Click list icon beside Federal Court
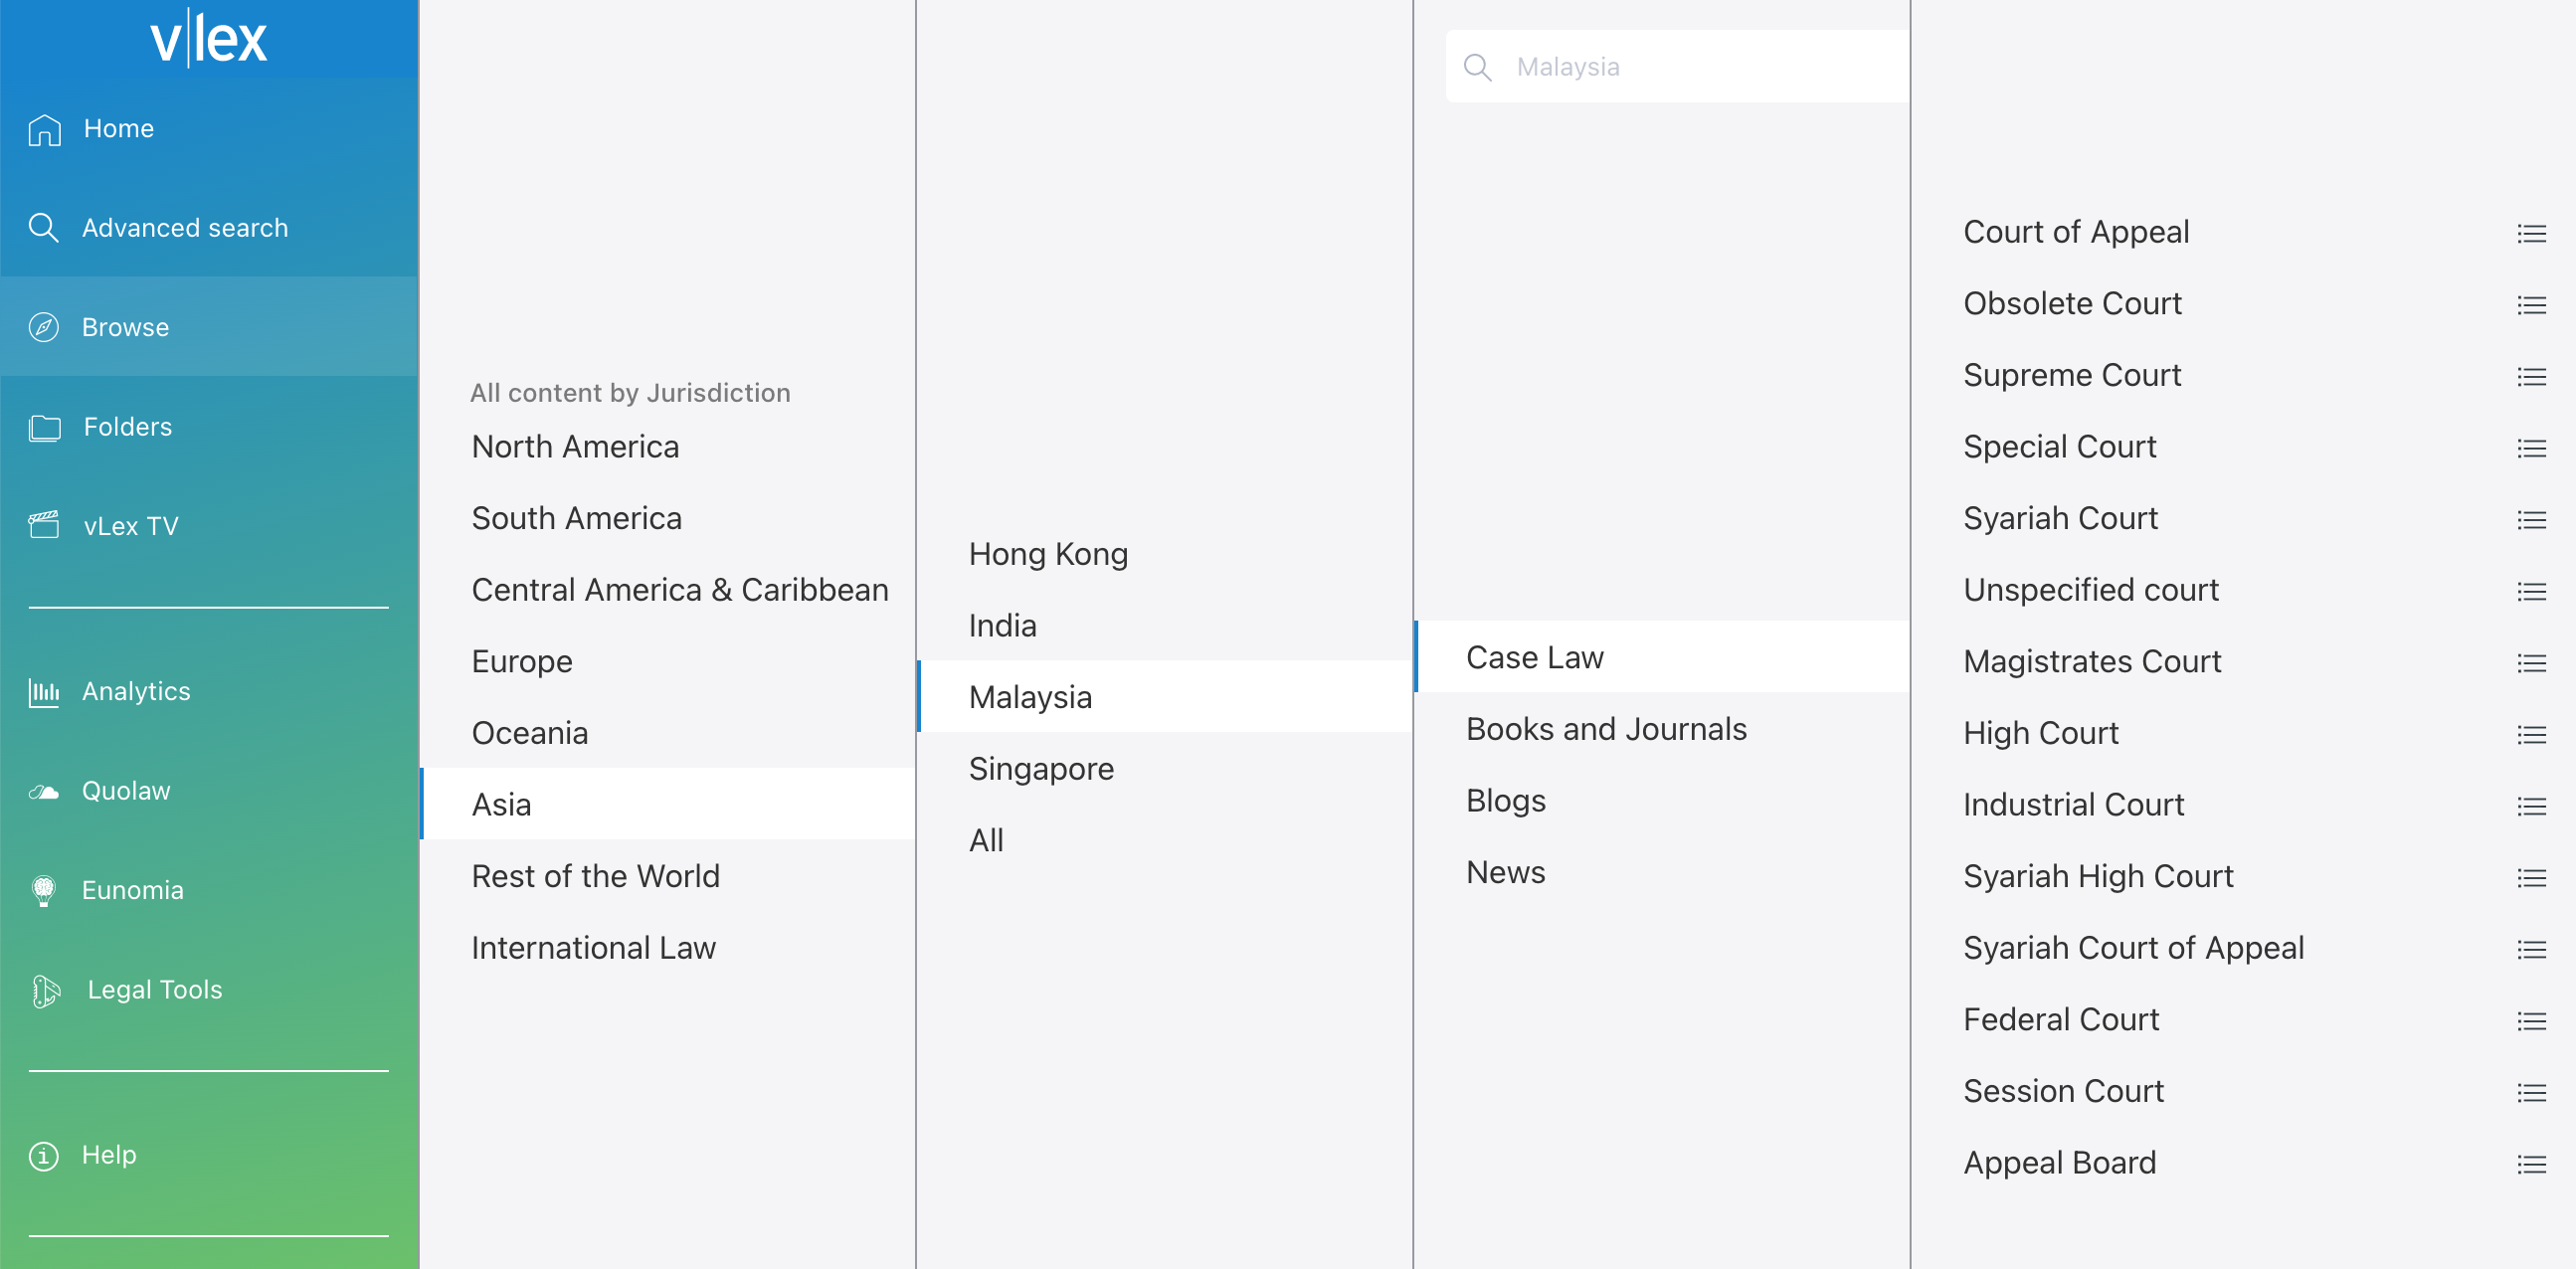Screen dimensions: 2576x1269 [x=2531, y=1020]
